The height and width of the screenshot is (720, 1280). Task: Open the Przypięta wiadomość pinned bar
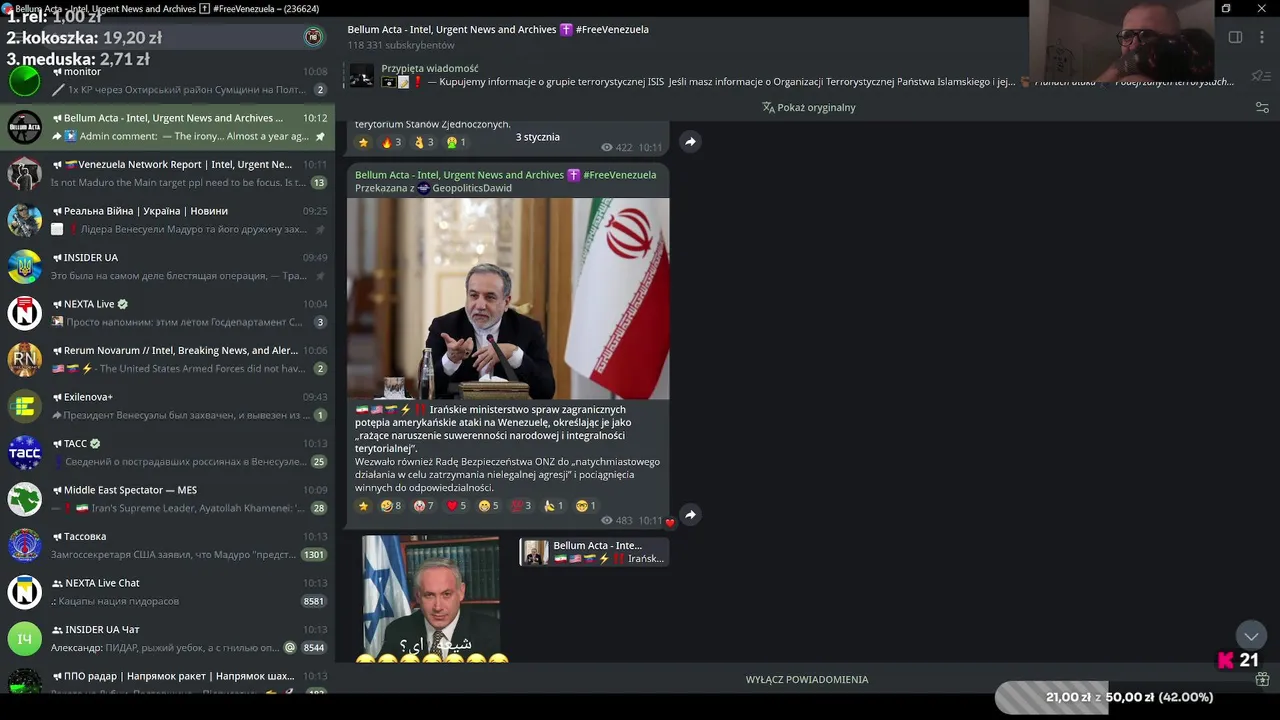(795, 76)
